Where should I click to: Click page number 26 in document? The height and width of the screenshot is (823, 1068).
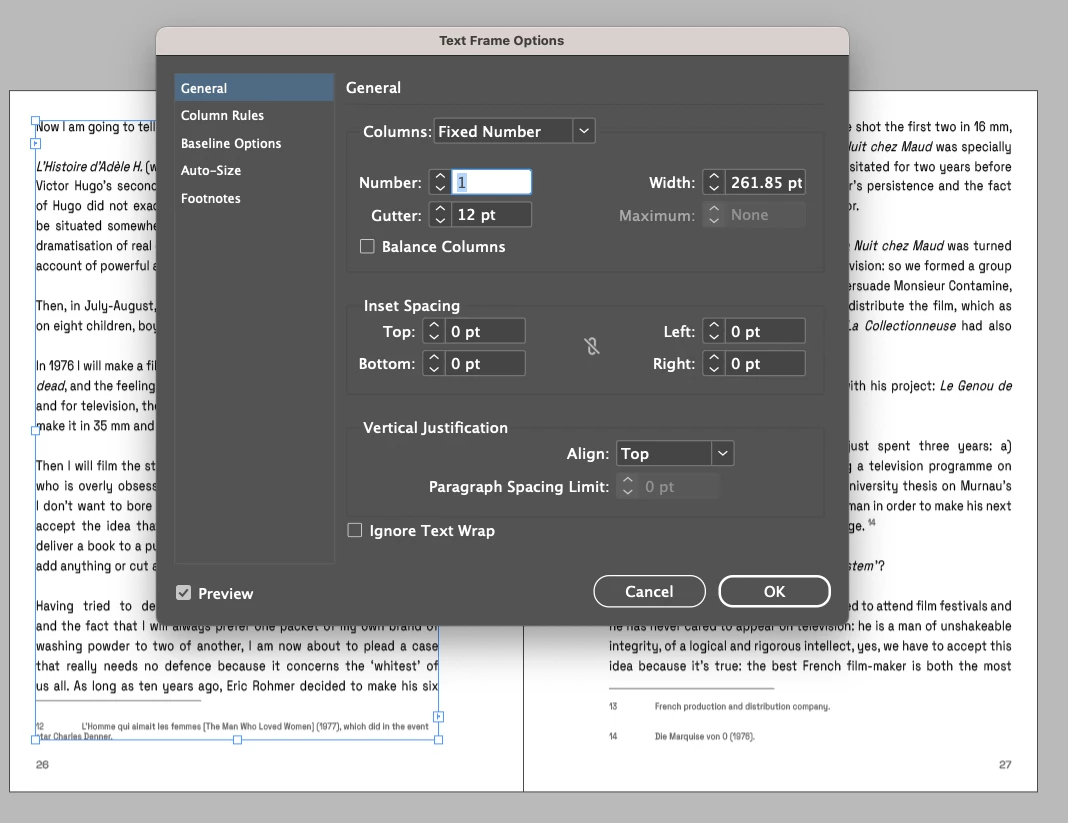coord(42,764)
